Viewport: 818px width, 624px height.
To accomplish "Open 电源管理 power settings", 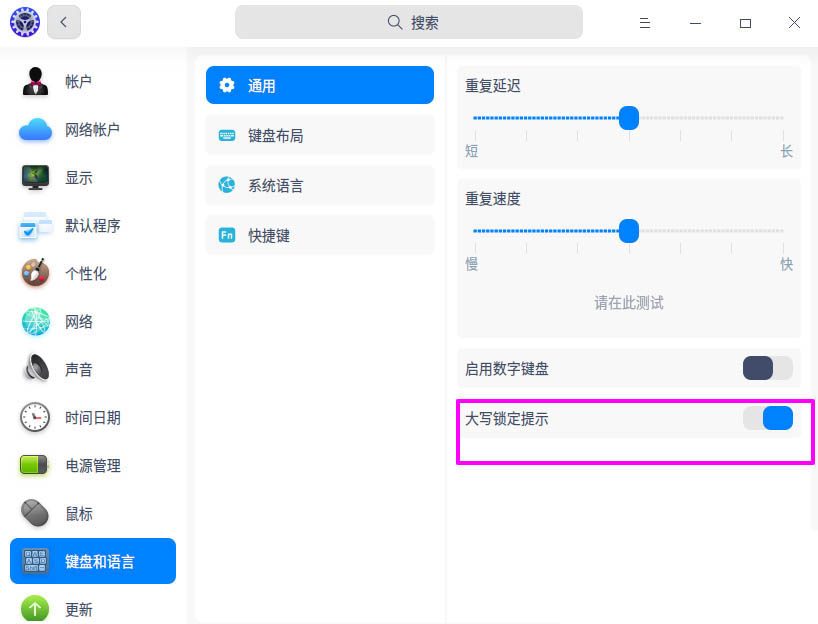I will 90,465.
